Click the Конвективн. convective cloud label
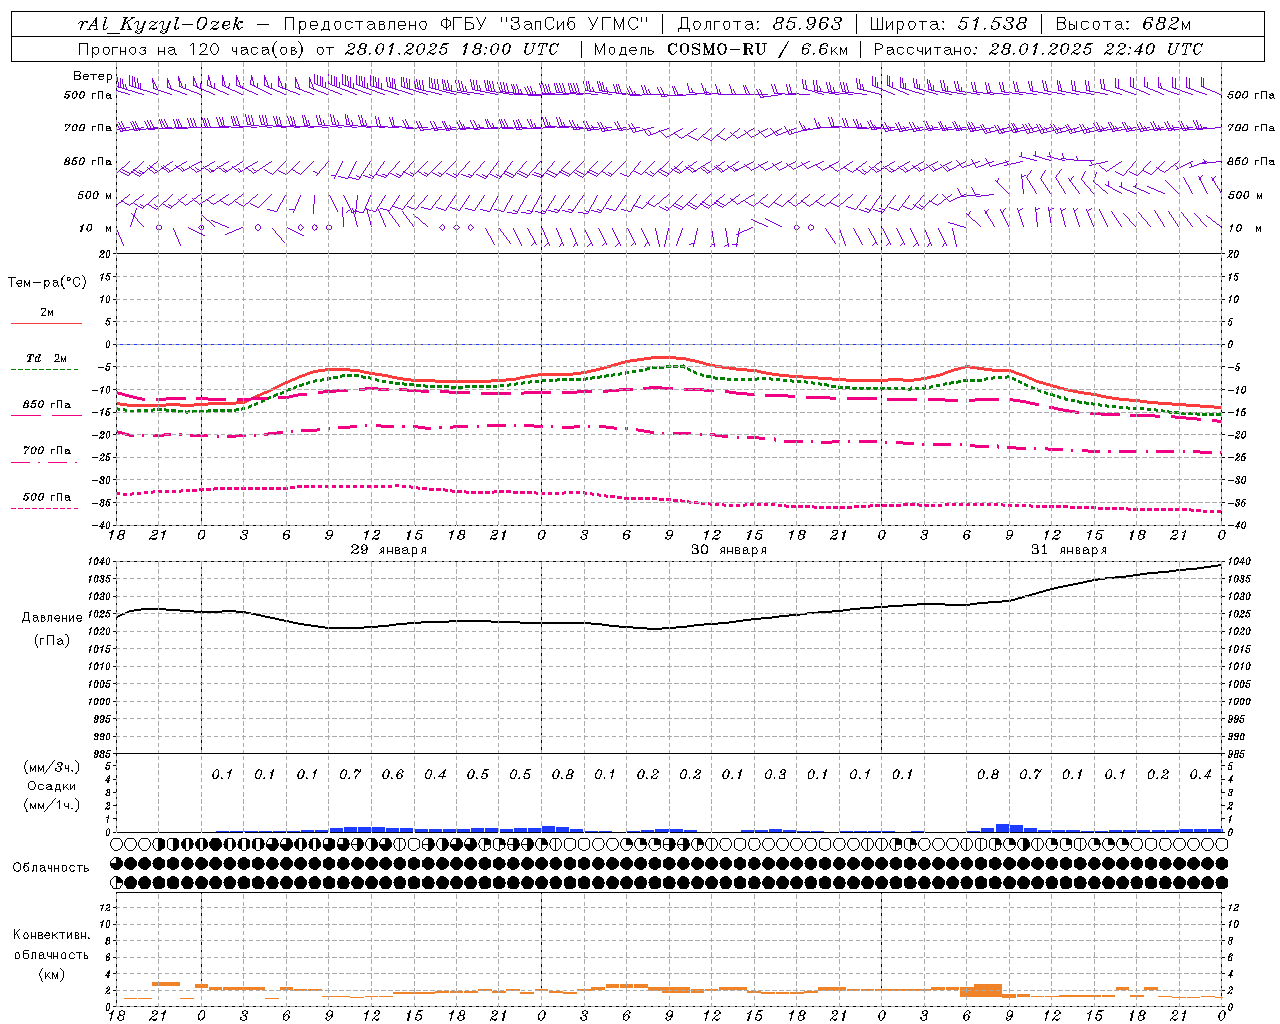 [x=52, y=935]
